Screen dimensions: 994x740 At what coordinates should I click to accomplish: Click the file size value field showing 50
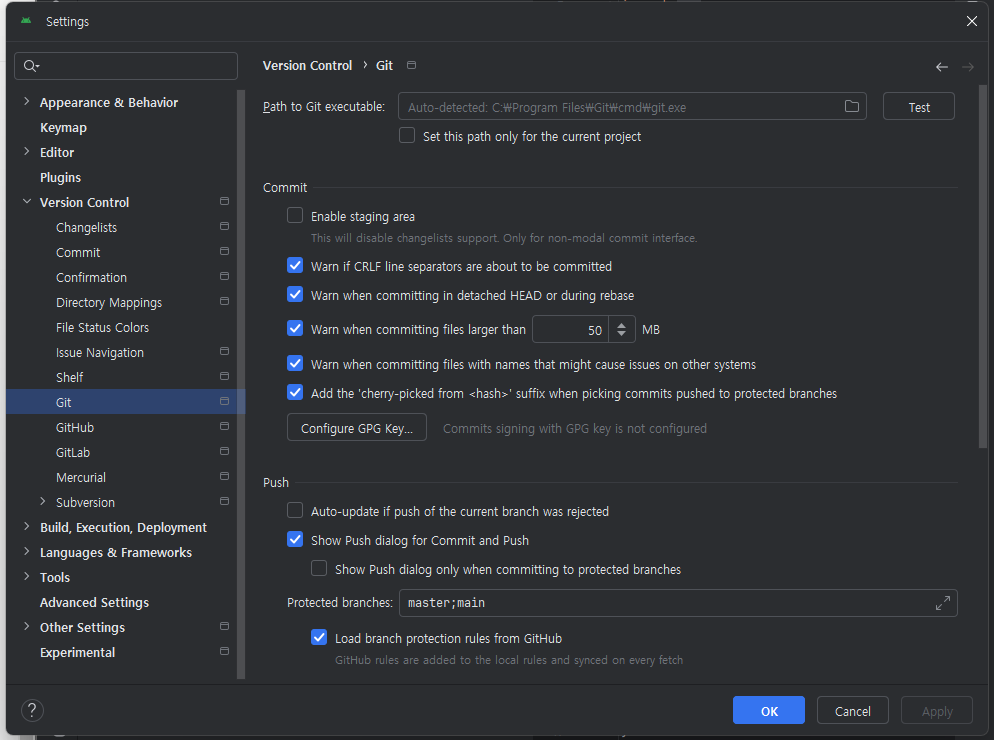(x=571, y=329)
